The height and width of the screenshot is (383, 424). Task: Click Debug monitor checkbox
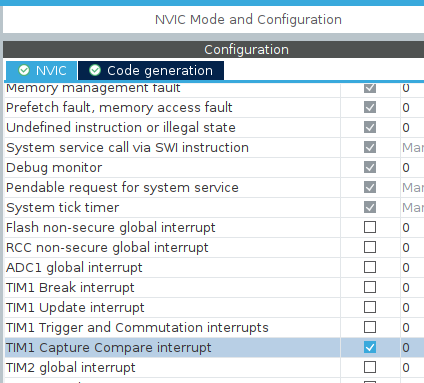click(370, 167)
